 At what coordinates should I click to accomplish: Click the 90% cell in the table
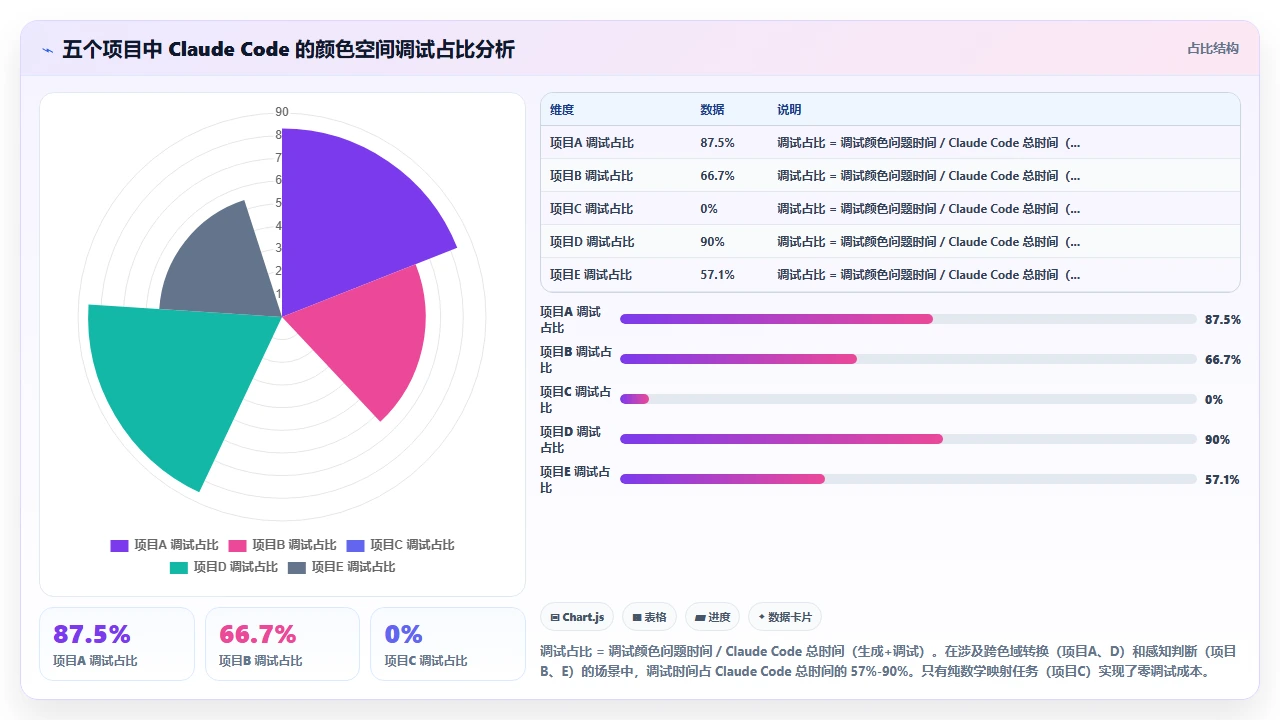(x=712, y=242)
